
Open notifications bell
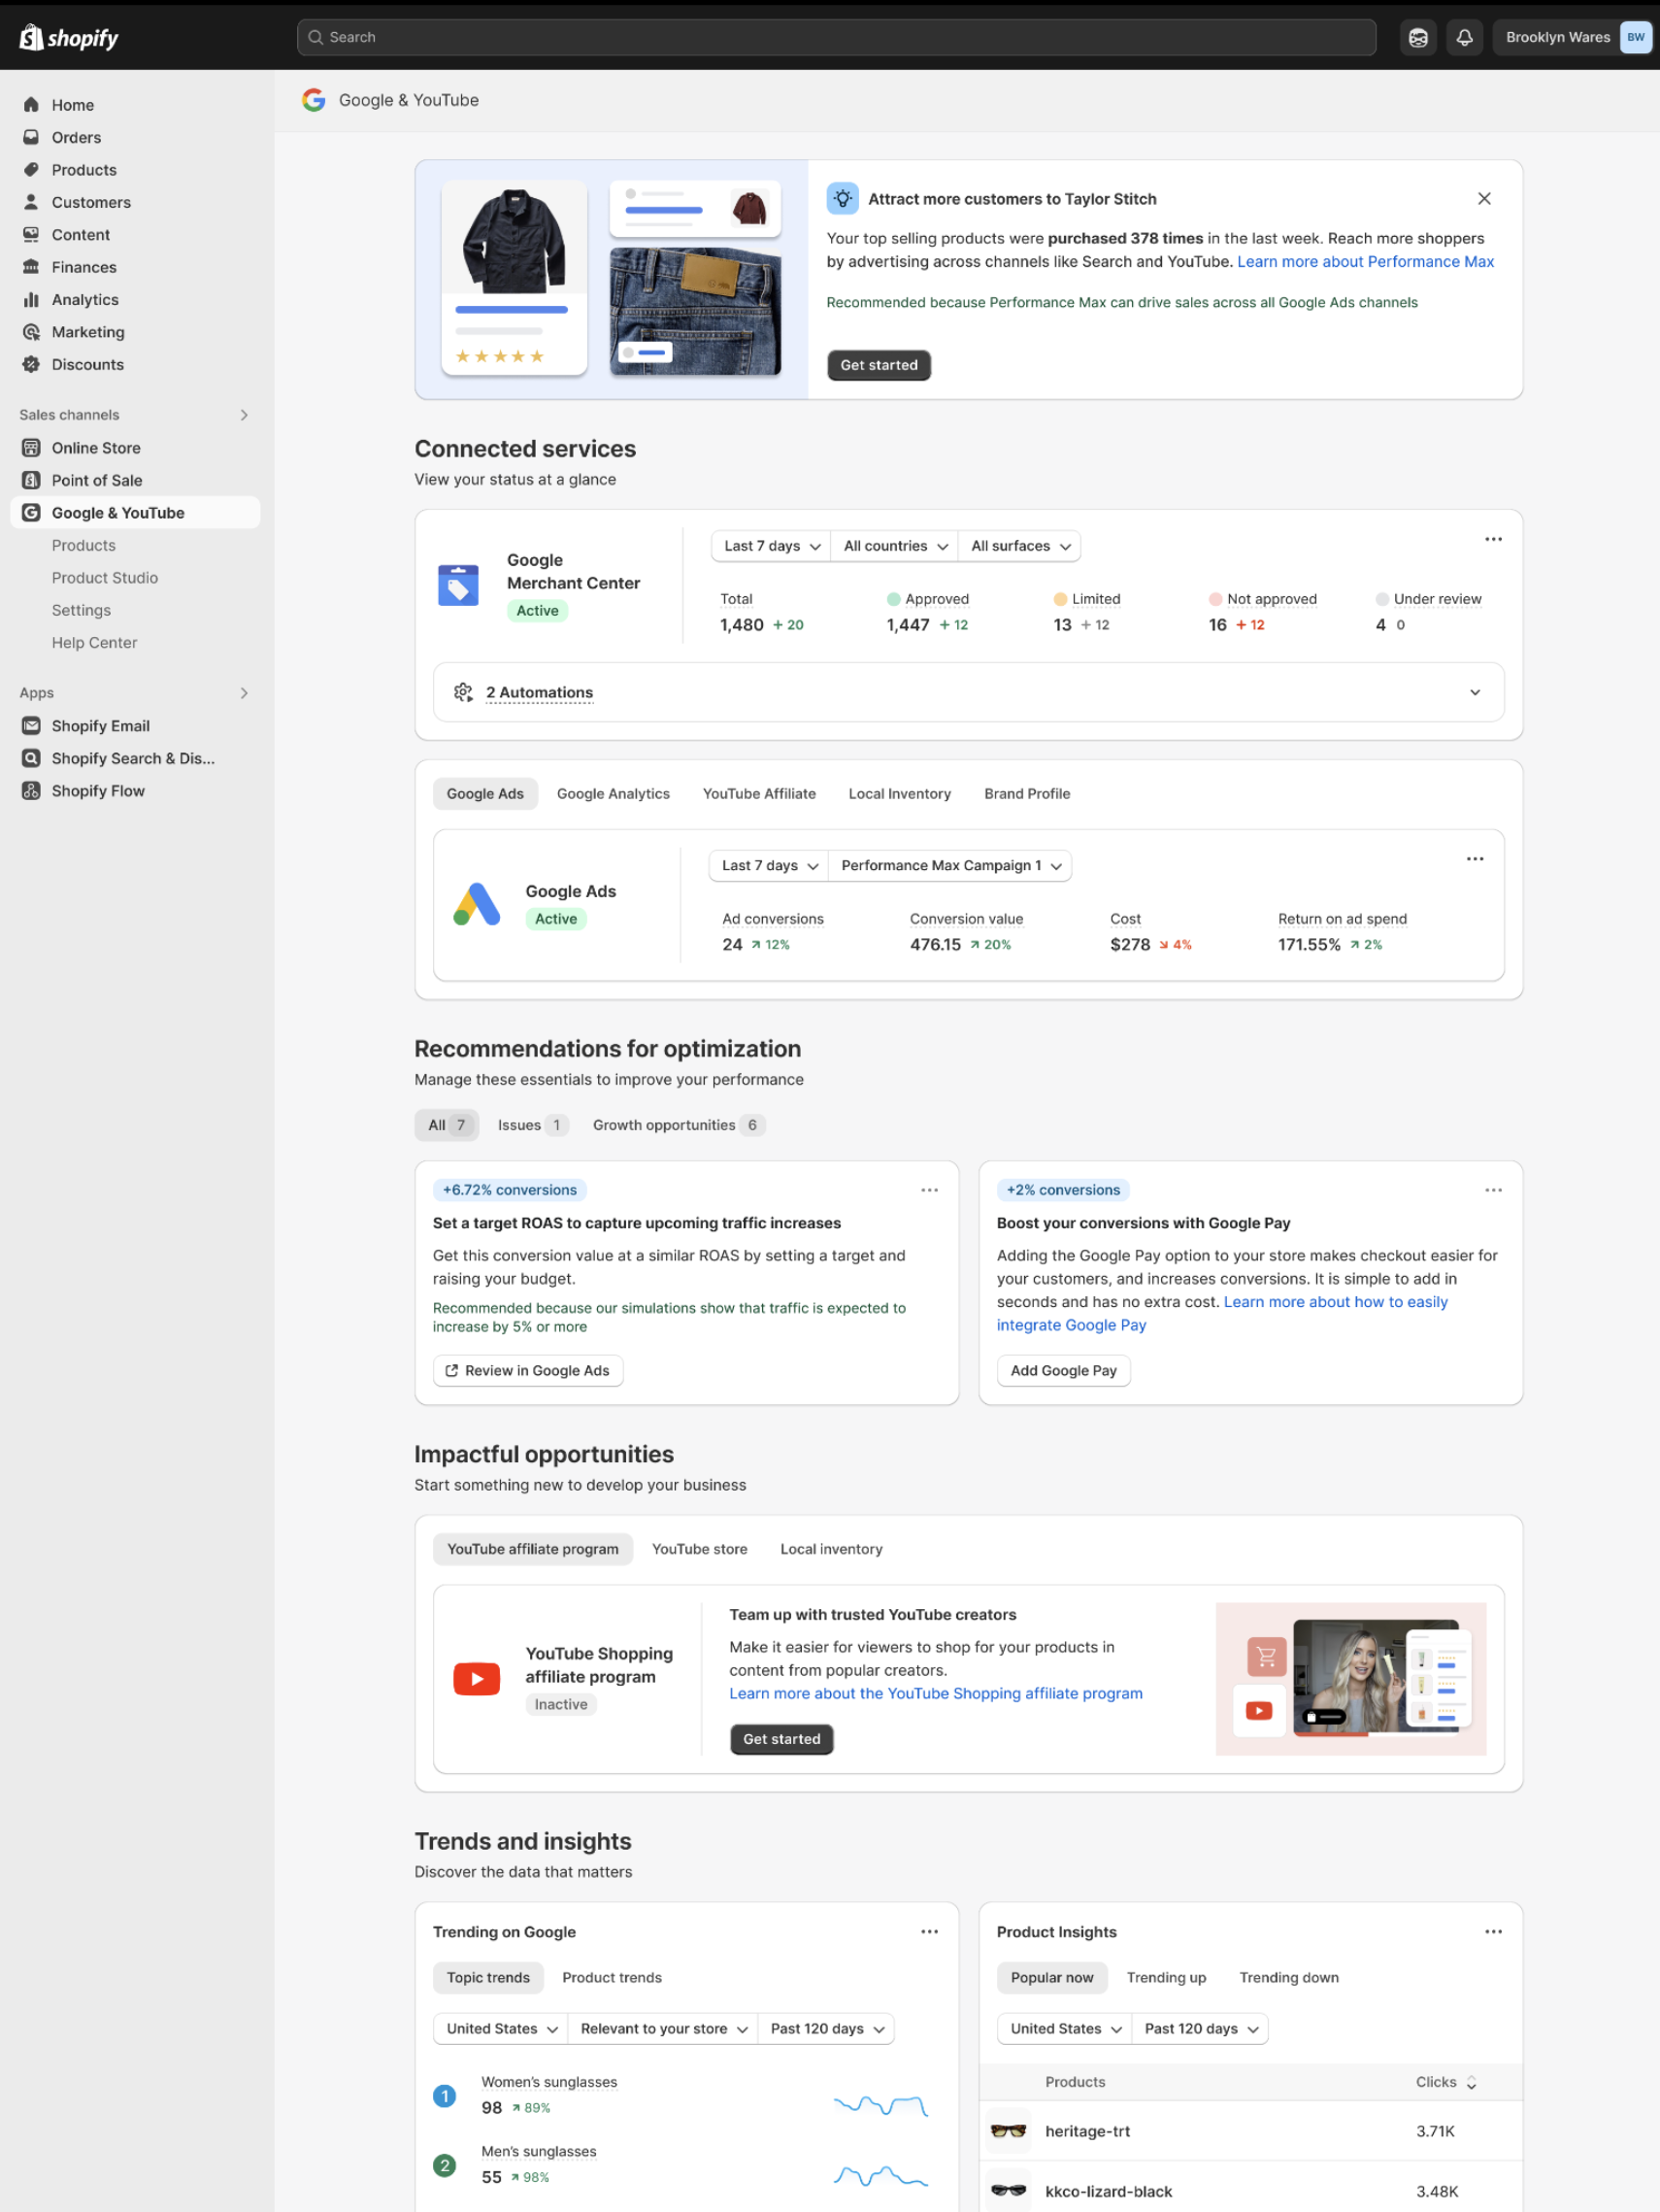(1463, 37)
